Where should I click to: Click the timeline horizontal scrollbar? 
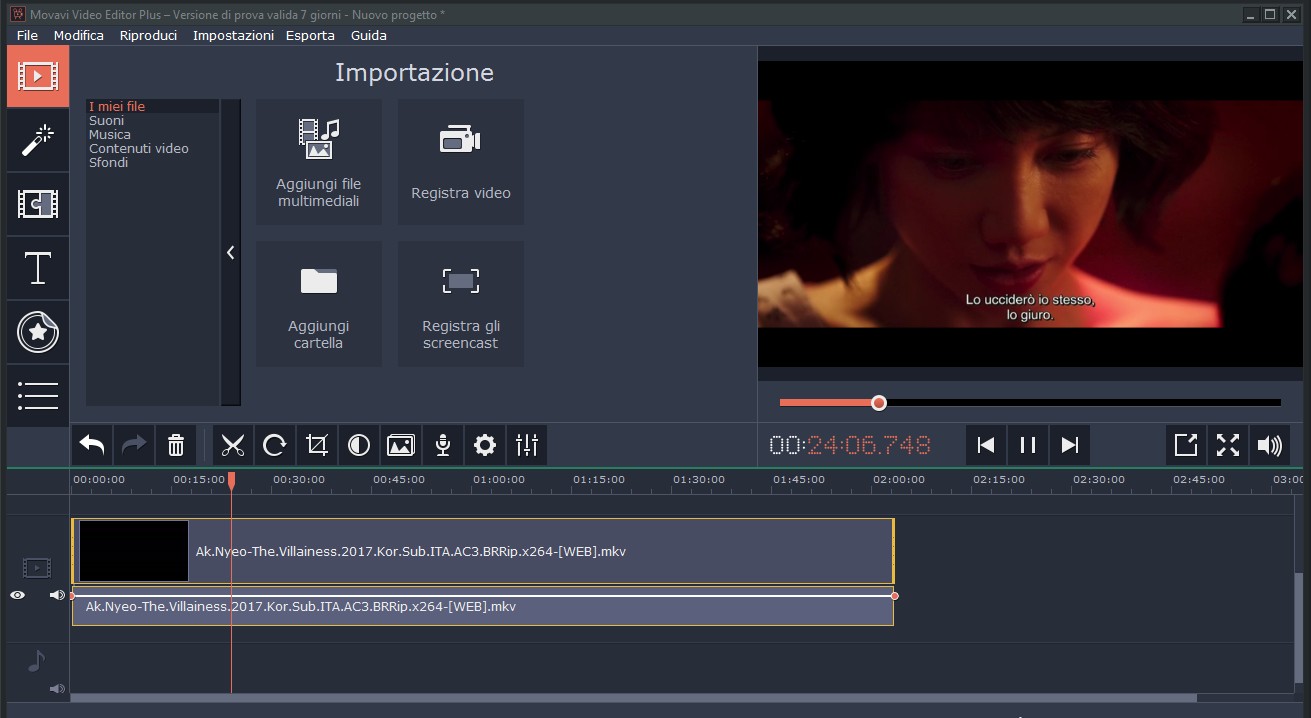pos(633,698)
